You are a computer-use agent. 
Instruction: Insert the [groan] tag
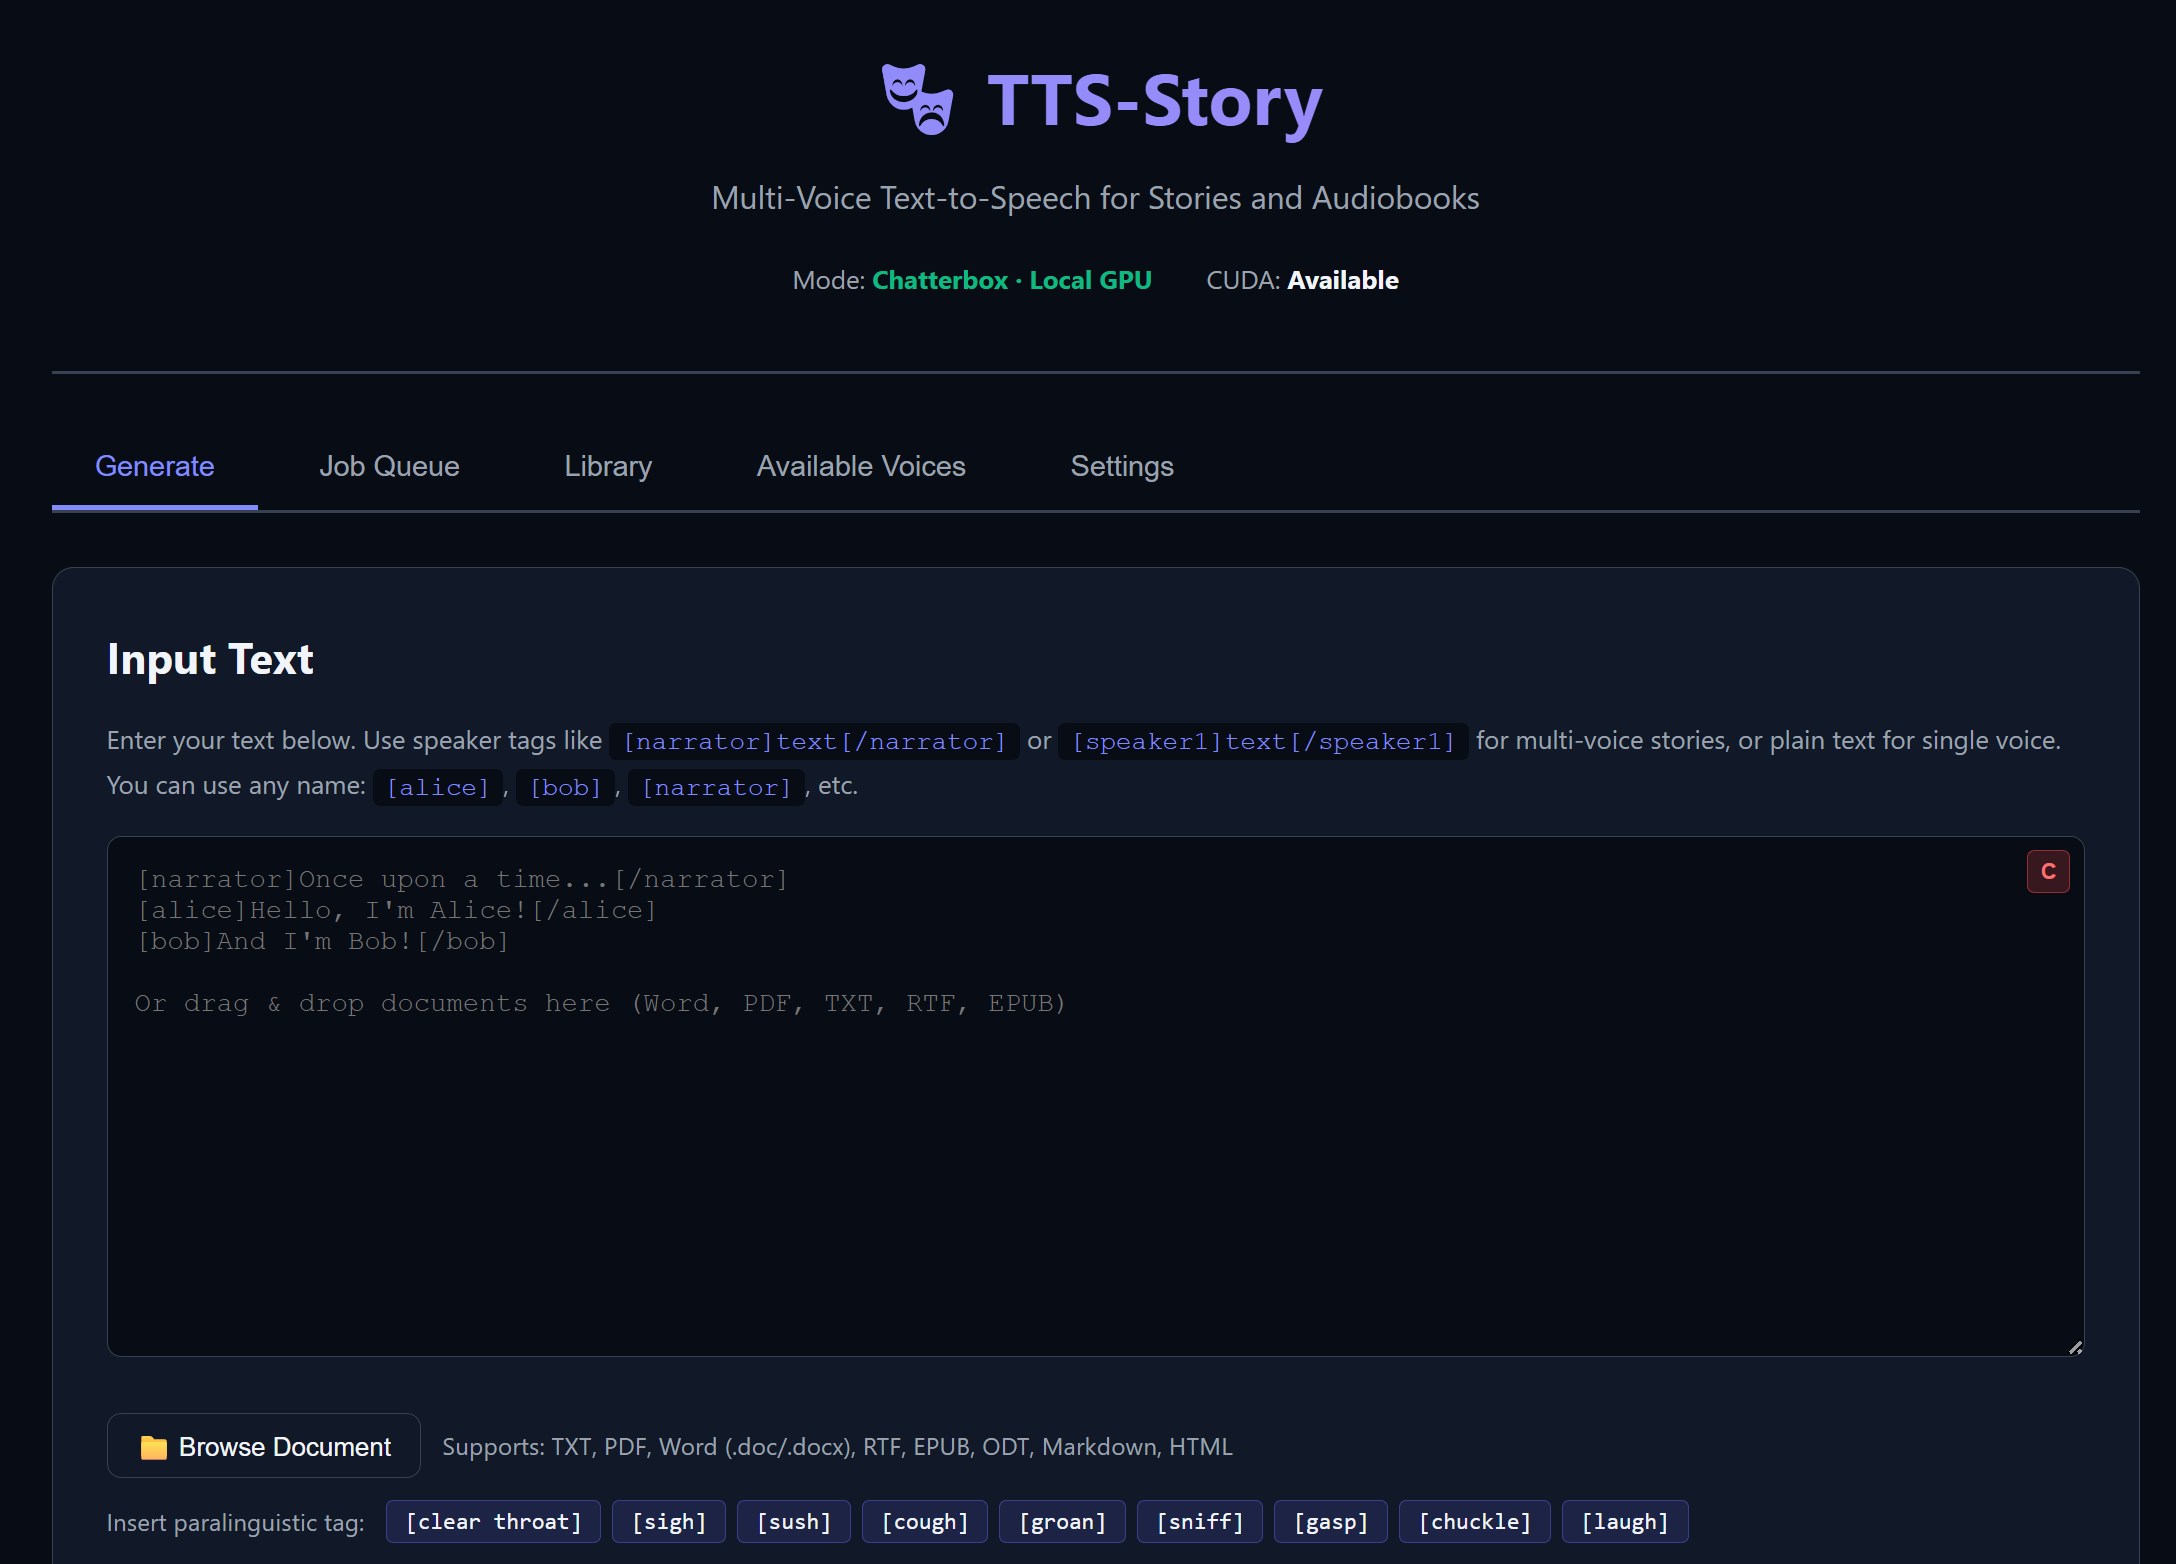coord(1062,1522)
